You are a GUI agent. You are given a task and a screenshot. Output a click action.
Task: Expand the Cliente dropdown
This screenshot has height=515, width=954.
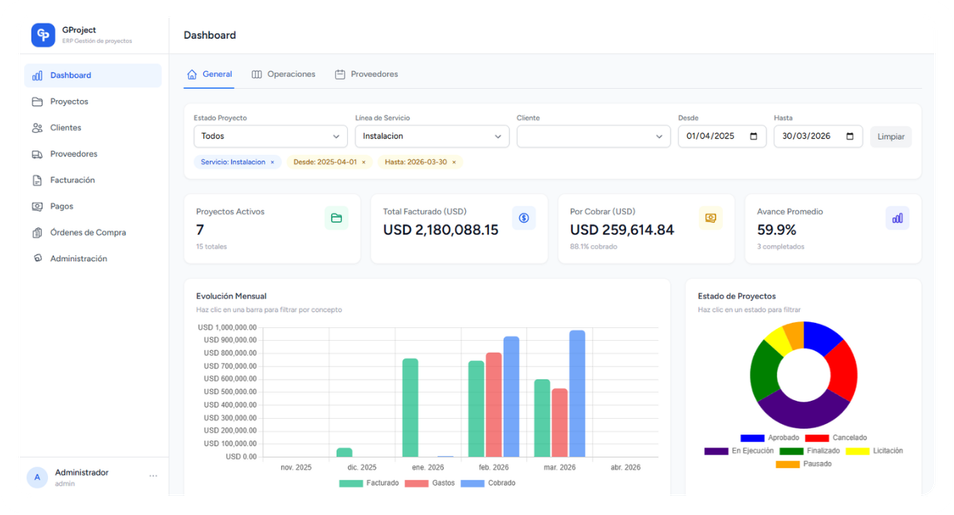(592, 136)
